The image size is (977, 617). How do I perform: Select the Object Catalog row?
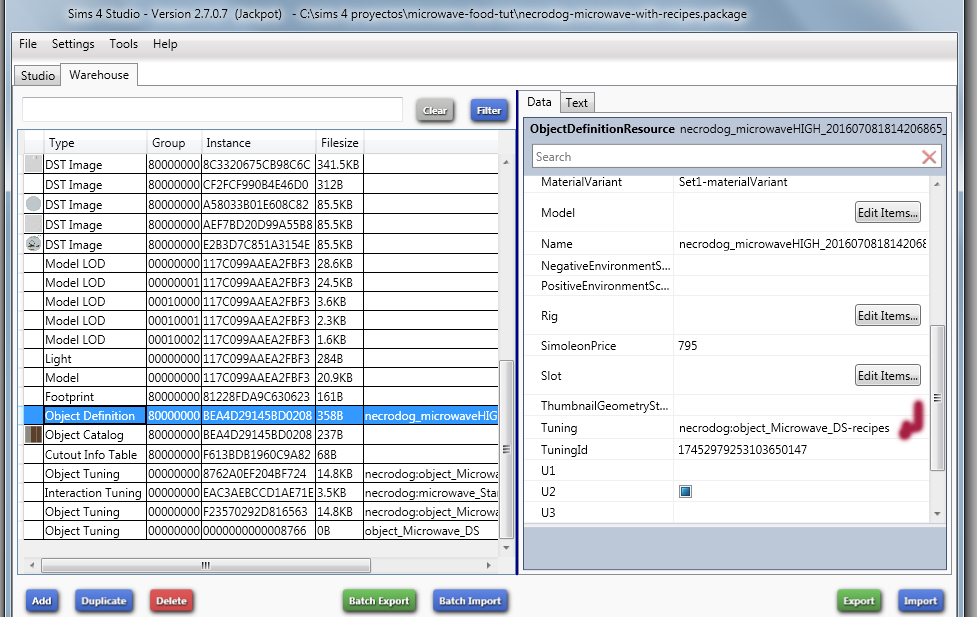pos(261,435)
